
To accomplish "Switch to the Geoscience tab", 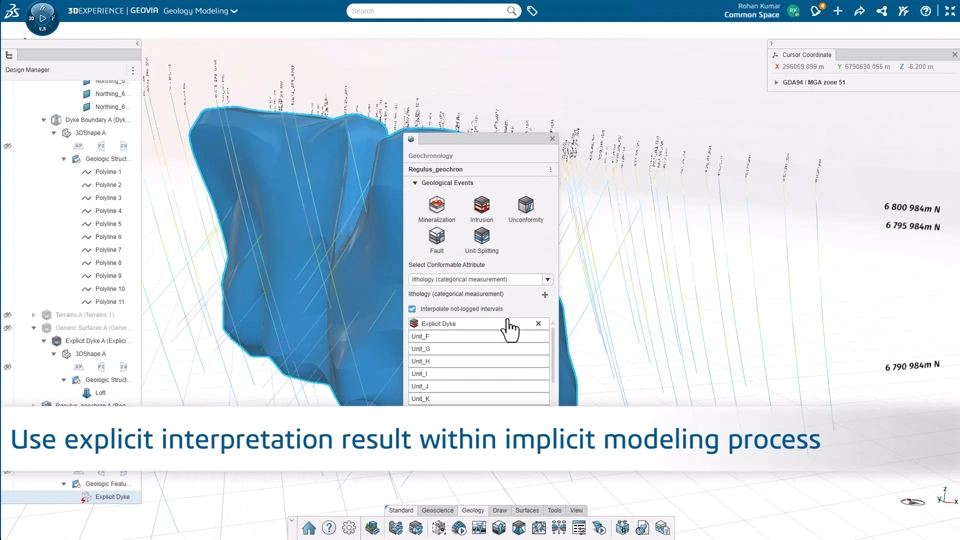I will point(438,510).
